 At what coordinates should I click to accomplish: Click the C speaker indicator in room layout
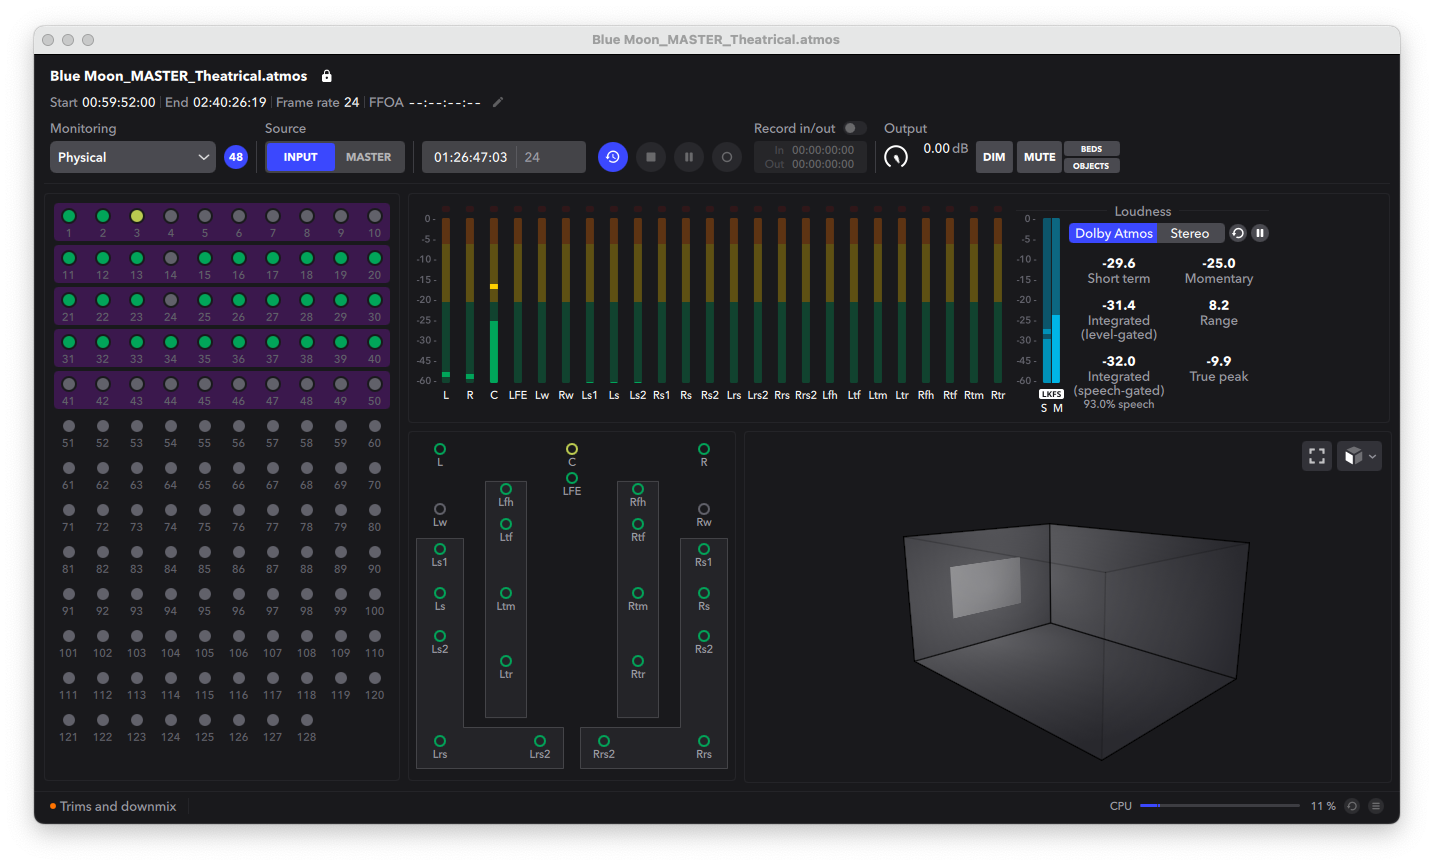(572, 449)
